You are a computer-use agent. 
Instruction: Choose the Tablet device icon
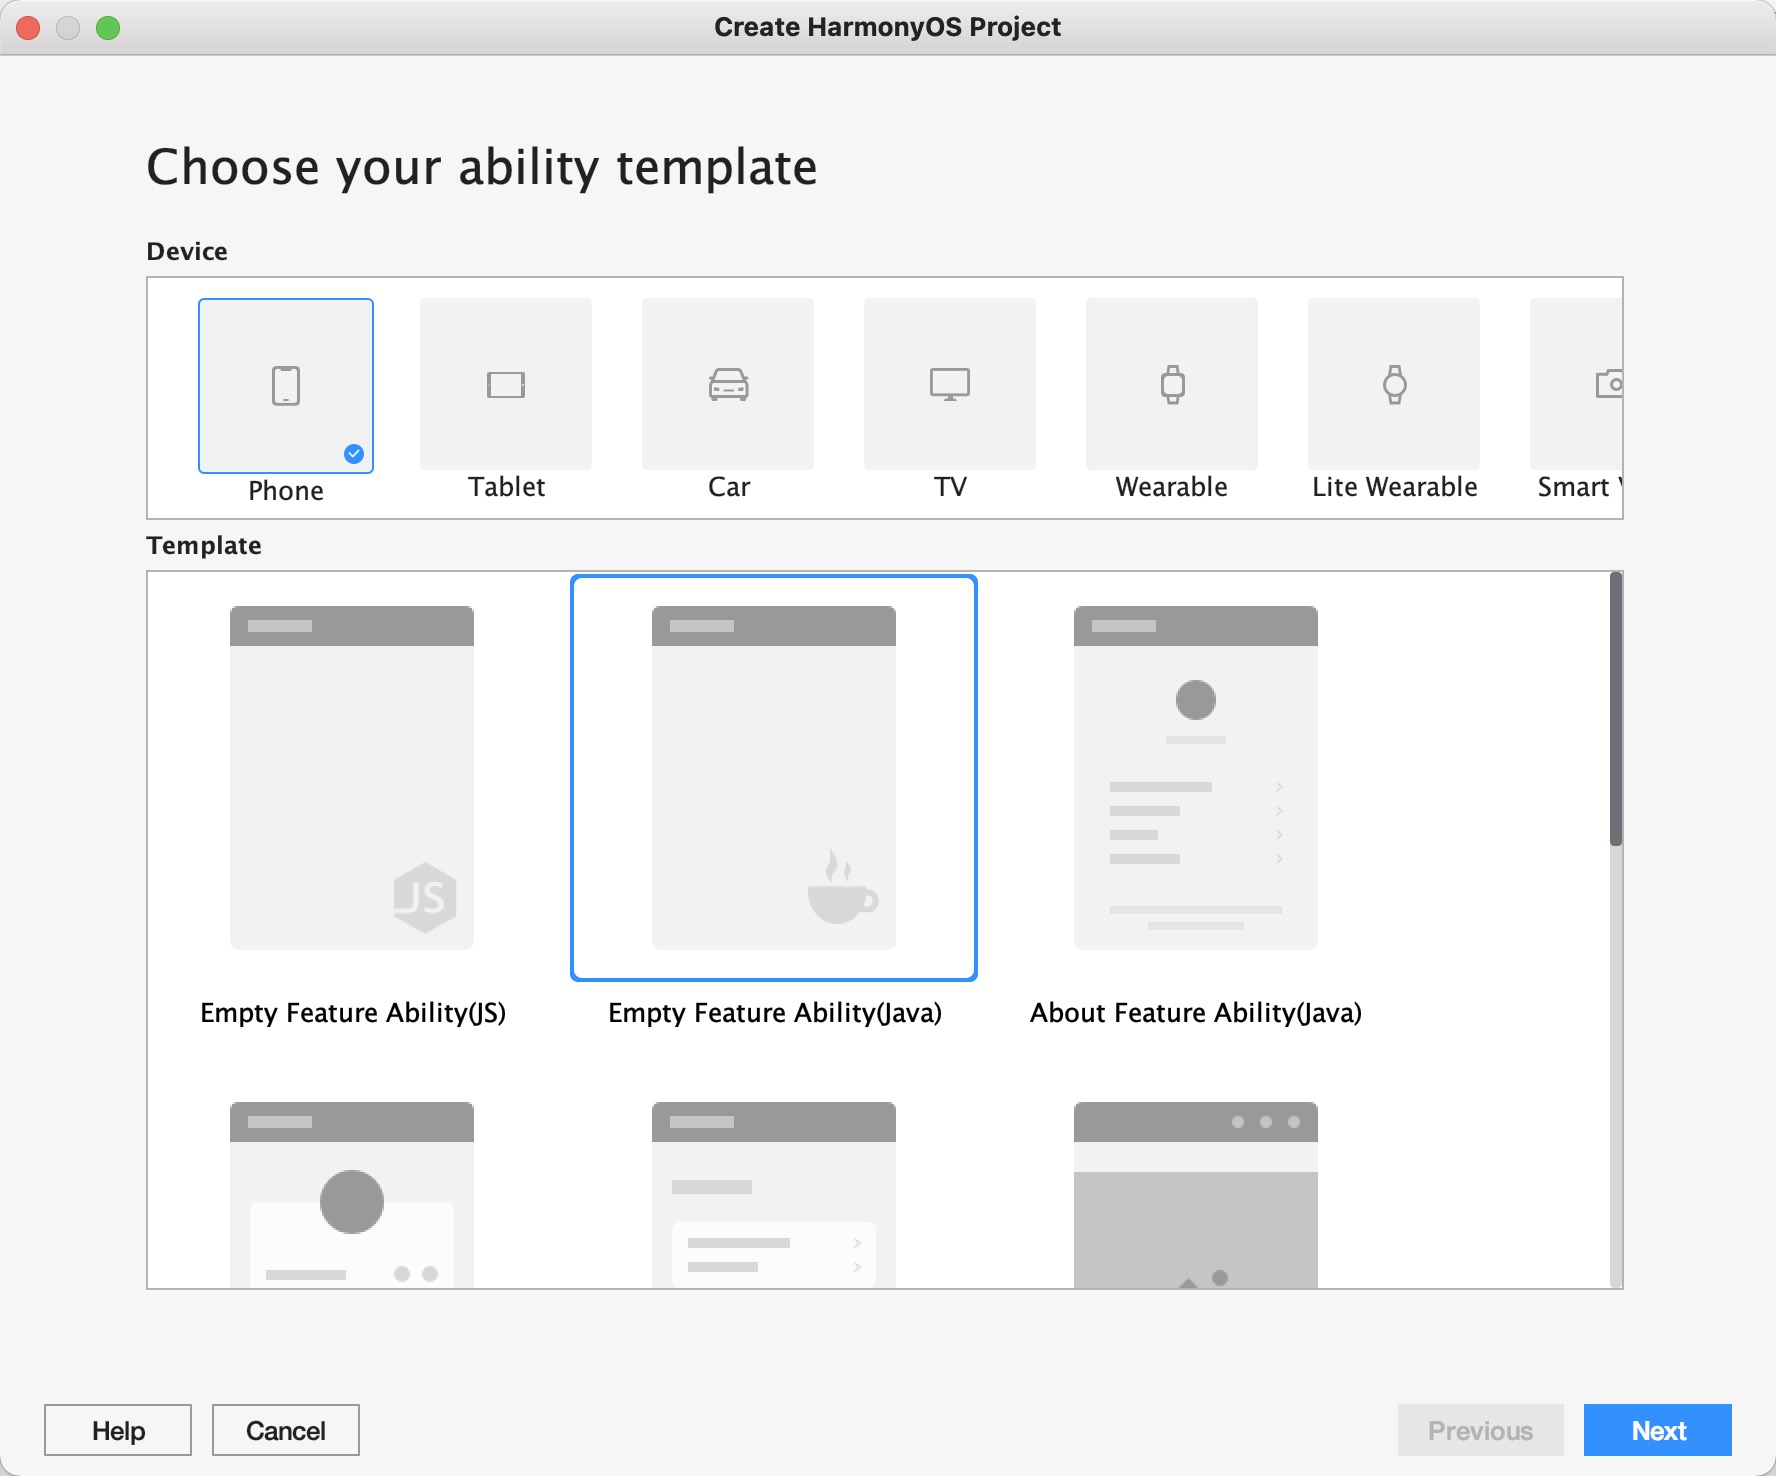click(506, 384)
